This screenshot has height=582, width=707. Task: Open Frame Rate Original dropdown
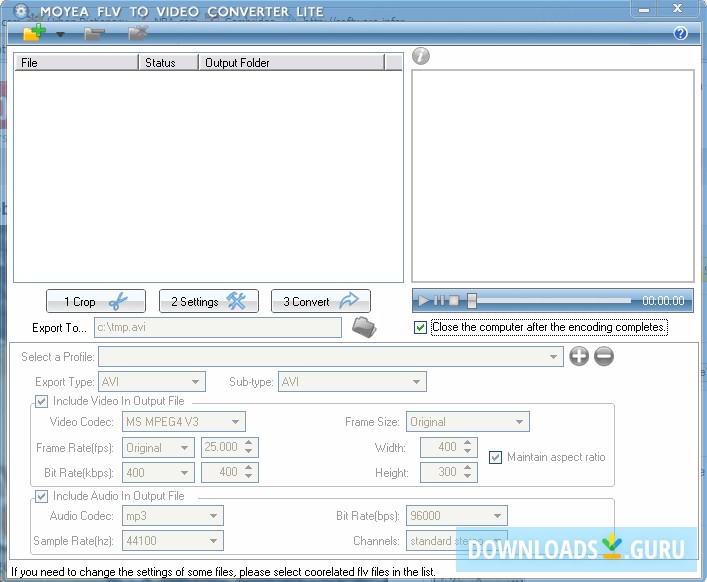point(158,448)
